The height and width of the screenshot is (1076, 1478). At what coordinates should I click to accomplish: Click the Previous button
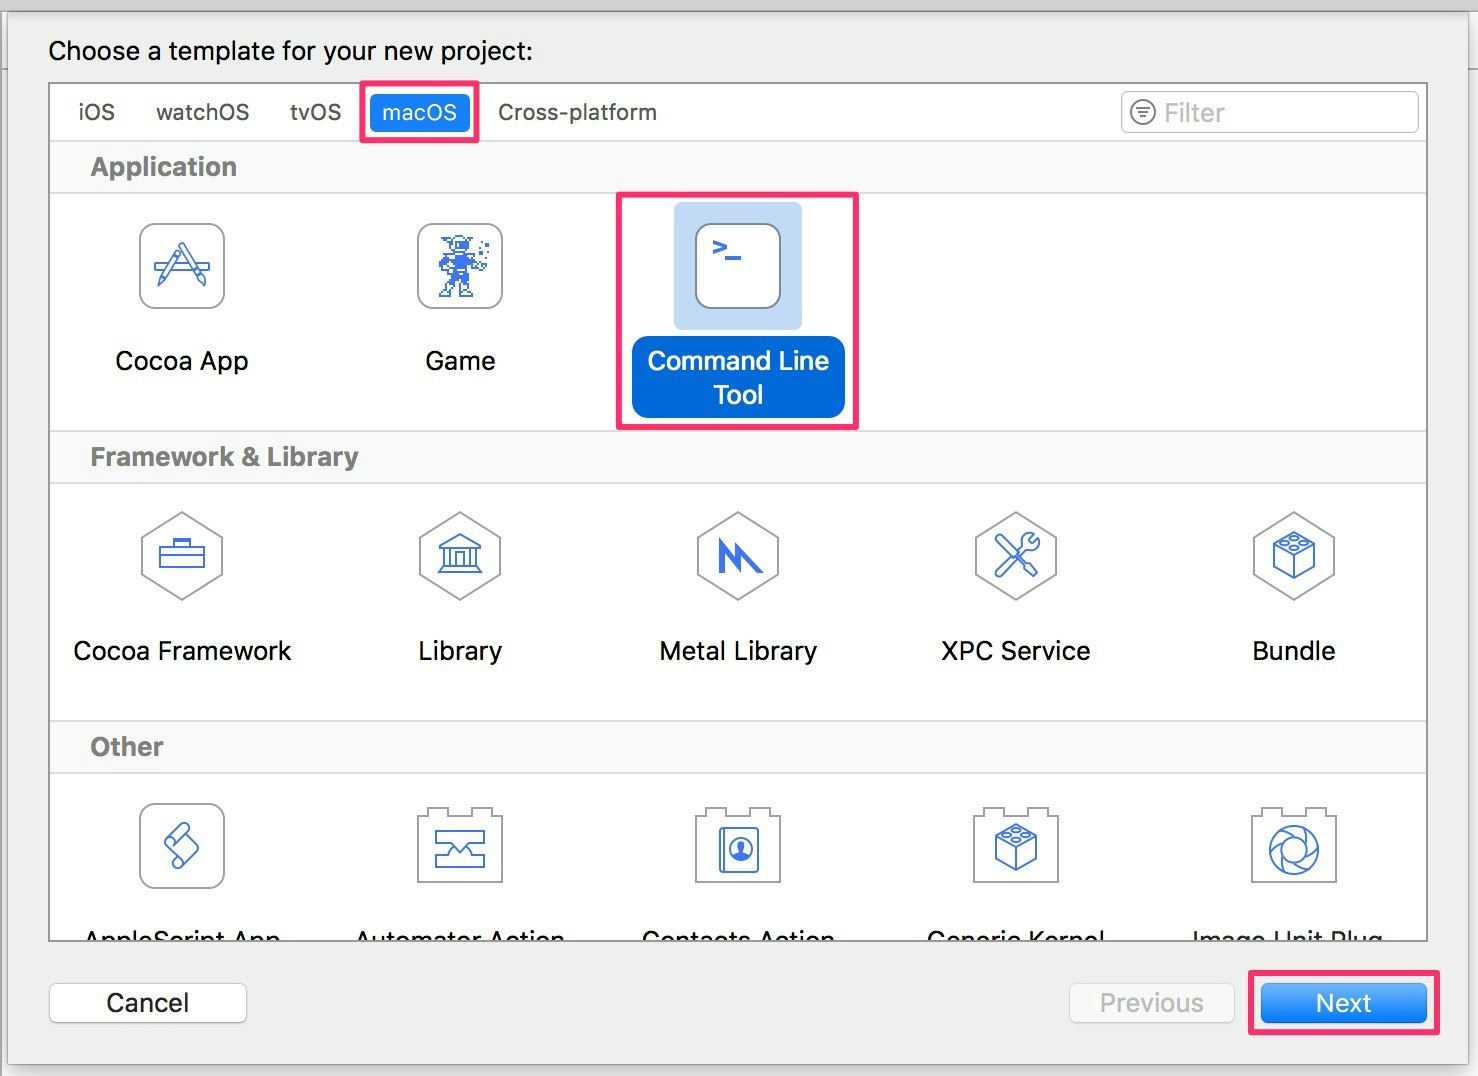[x=1152, y=1003]
